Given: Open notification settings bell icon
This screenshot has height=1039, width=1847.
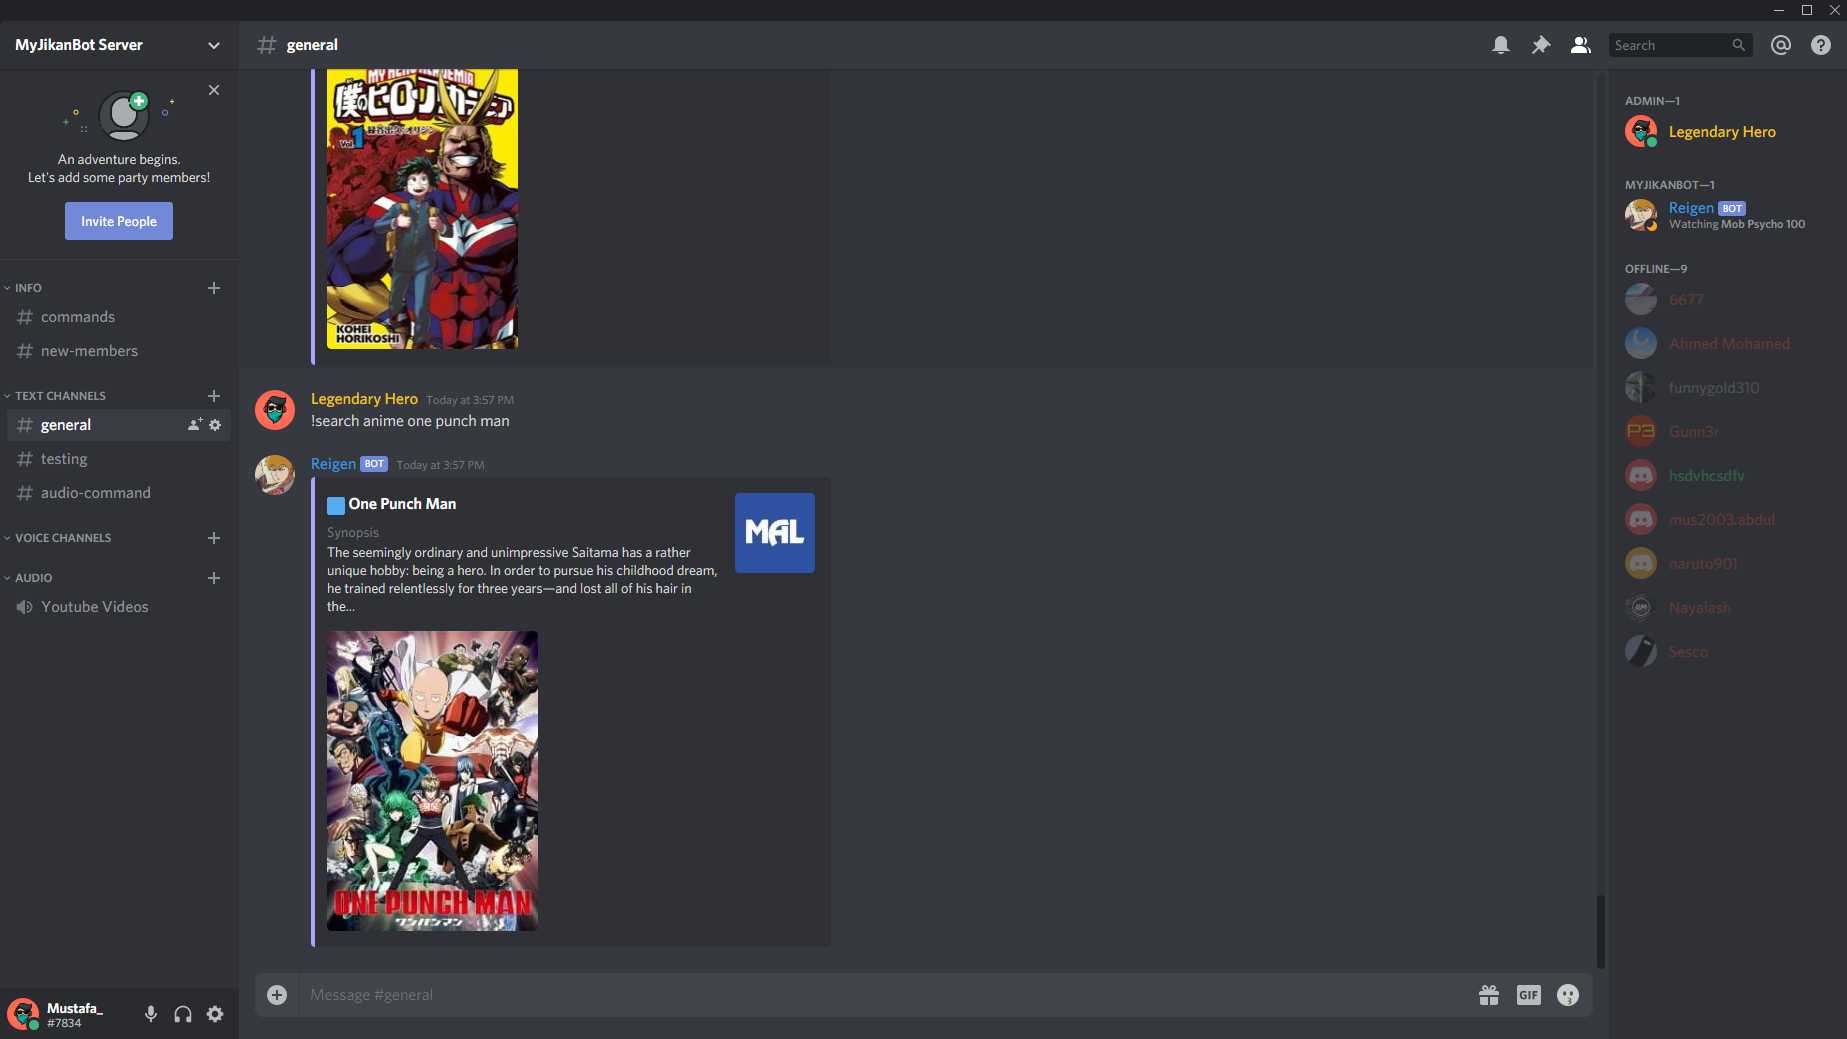Looking at the screenshot, I should (x=1500, y=45).
